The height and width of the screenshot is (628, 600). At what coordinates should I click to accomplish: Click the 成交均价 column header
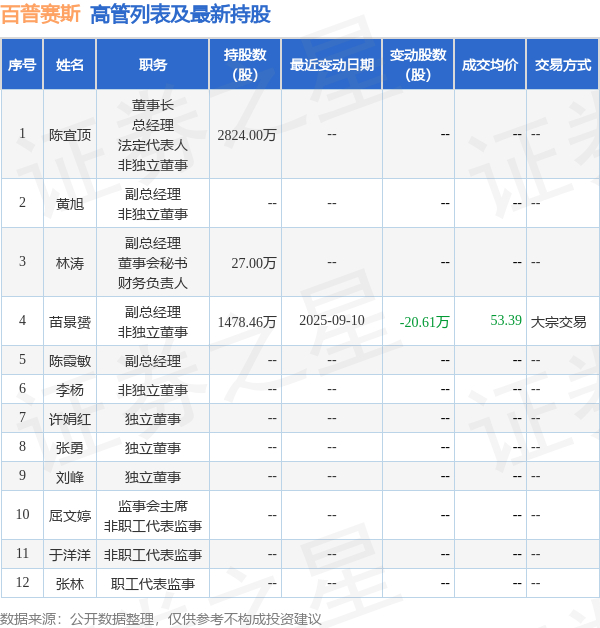(x=490, y=64)
